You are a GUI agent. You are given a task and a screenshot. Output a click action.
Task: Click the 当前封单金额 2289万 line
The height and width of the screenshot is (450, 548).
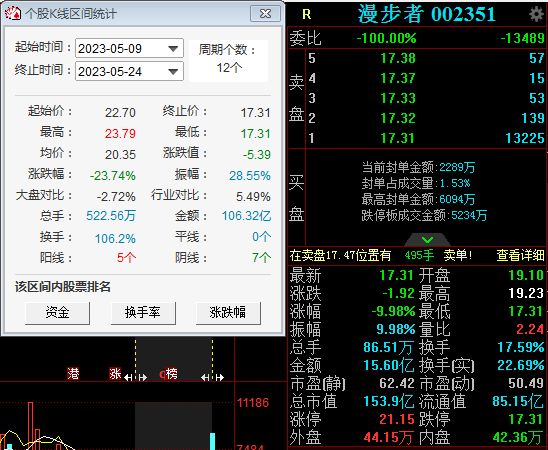(x=418, y=167)
